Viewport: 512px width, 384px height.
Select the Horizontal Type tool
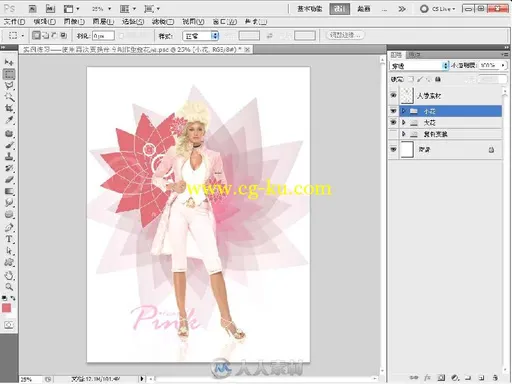9,239
